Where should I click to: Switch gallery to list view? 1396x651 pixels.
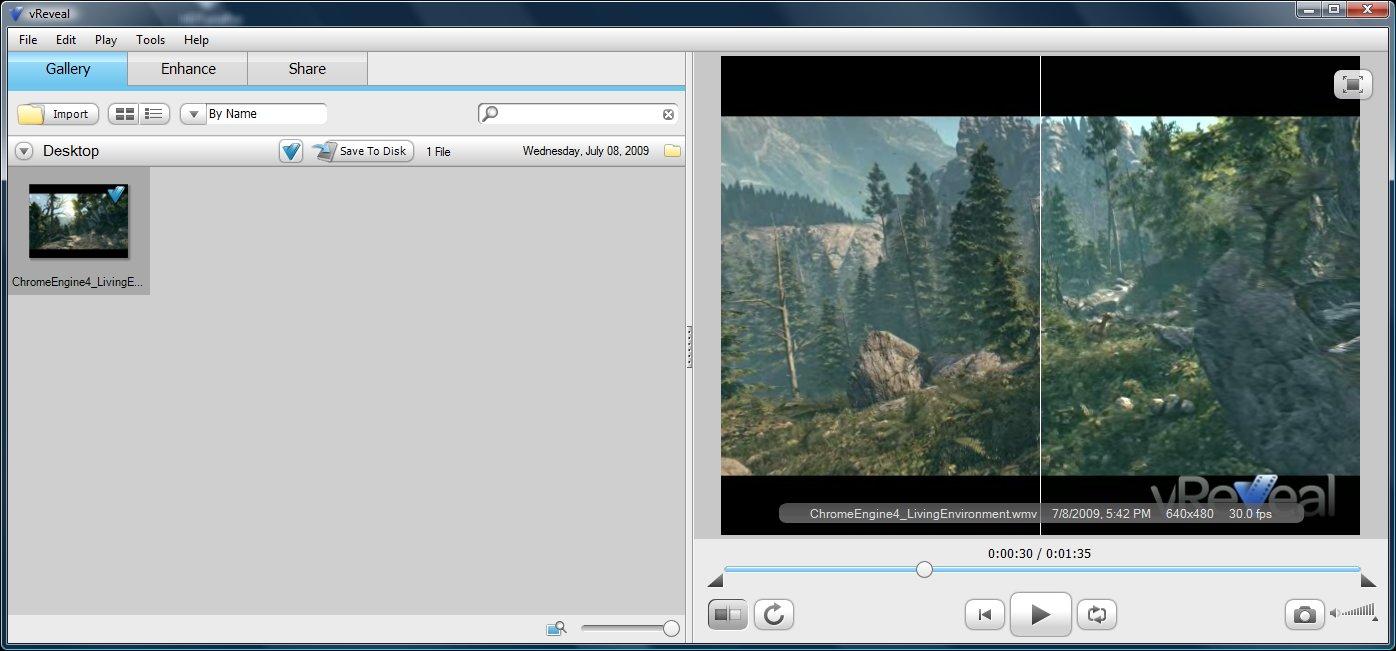[x=154, y=114]
